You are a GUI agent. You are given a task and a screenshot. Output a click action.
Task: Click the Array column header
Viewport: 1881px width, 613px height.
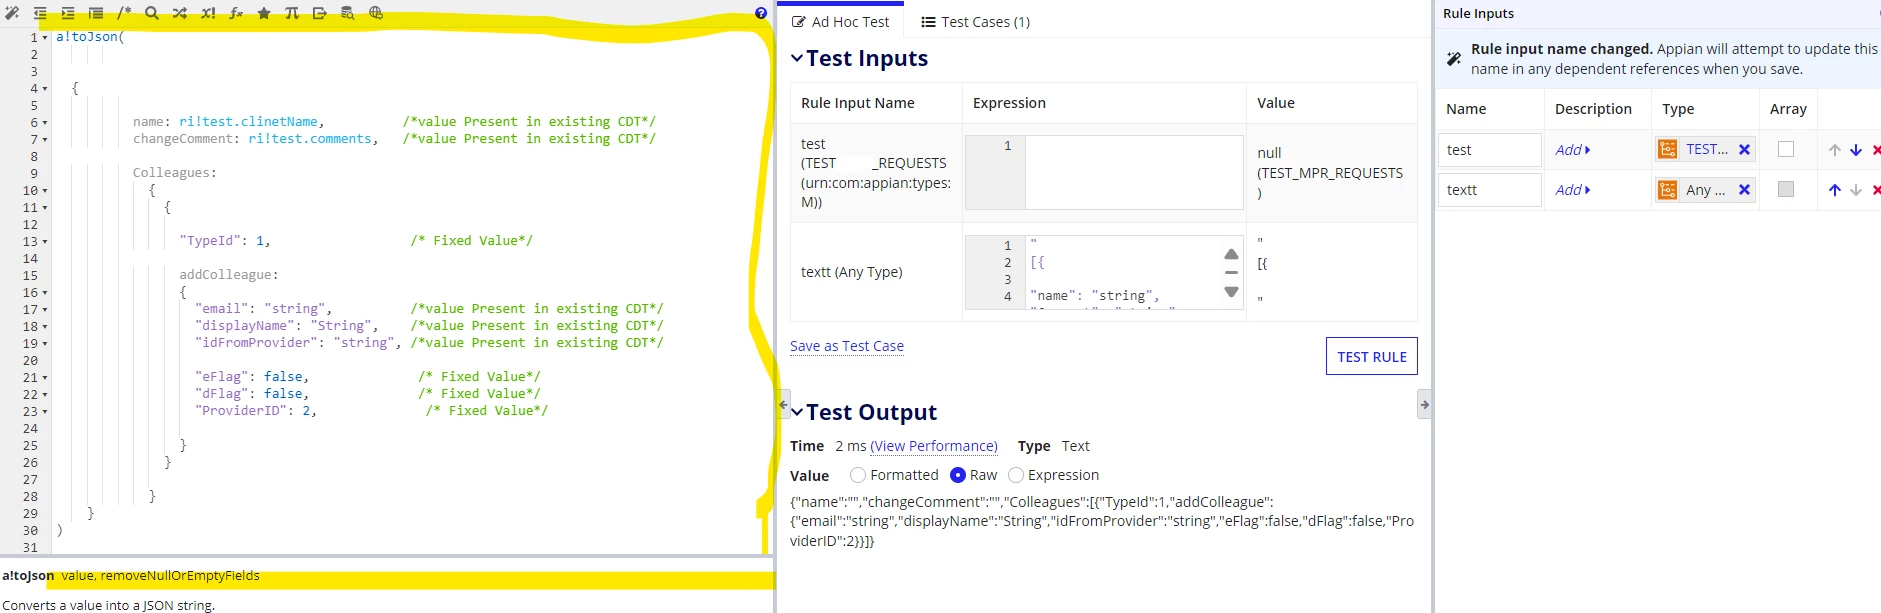click(1788, 109)
